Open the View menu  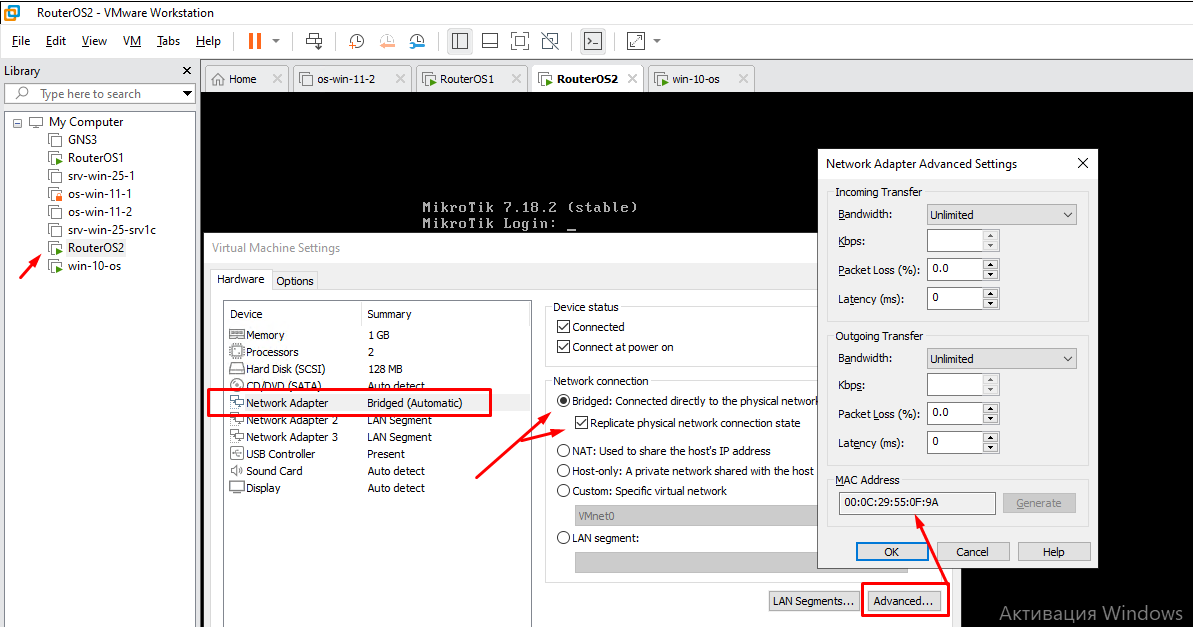[94, 41]
